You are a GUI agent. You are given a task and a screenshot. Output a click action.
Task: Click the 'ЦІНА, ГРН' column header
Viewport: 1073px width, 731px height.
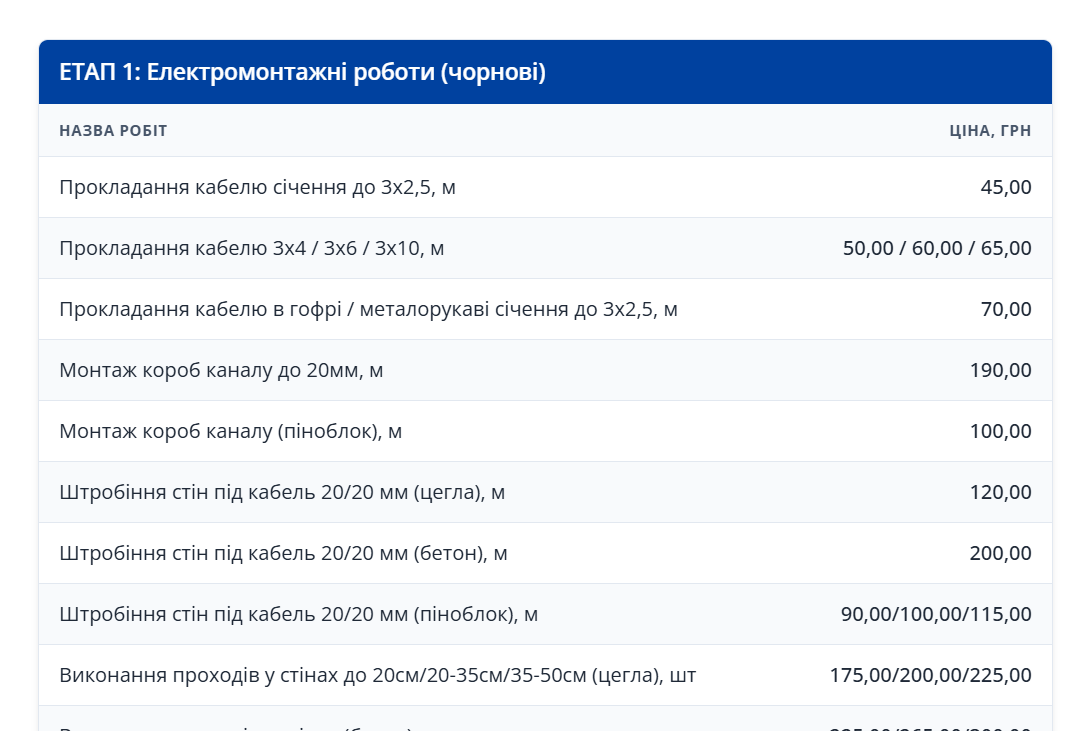pyautogui.click(x=990, y=131)
